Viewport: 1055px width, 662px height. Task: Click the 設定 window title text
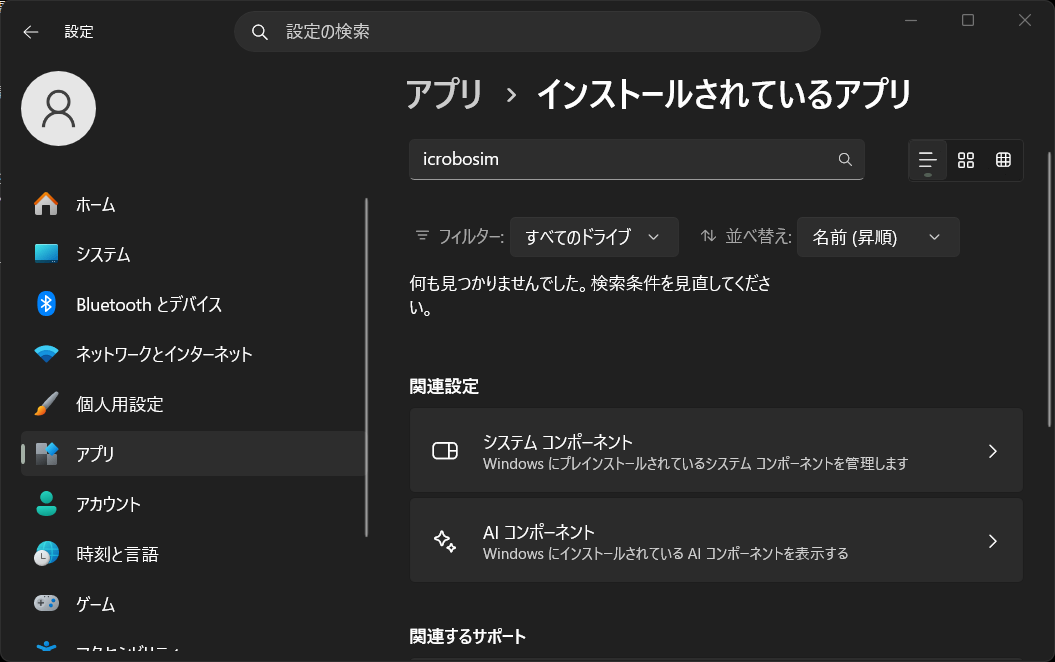(79, 32)
